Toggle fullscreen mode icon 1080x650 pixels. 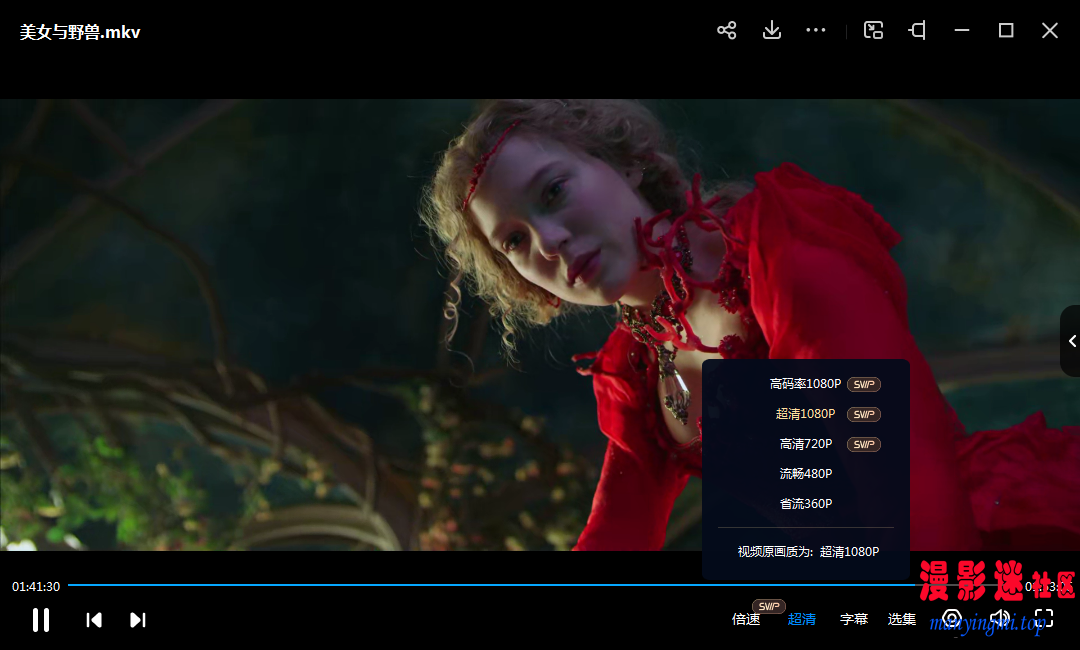pos(1044,618)
